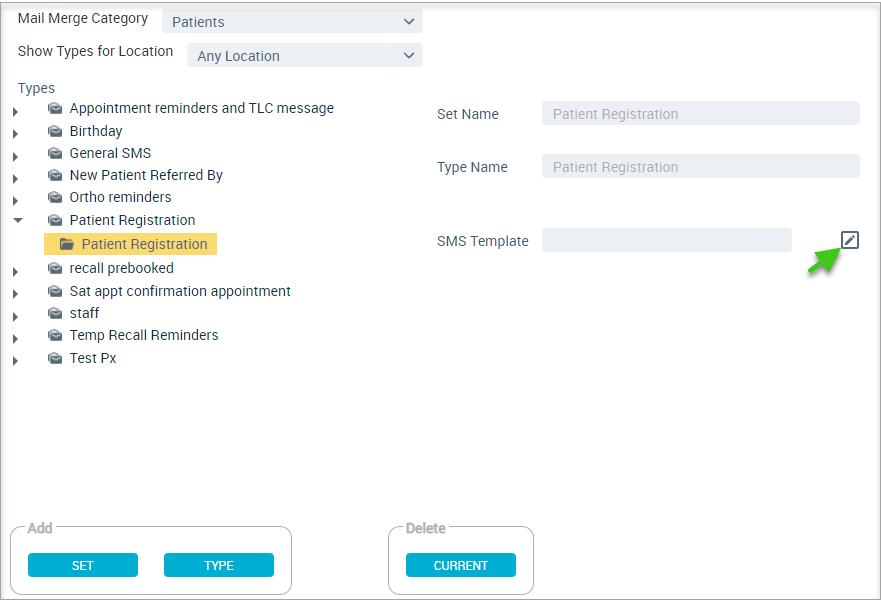This screenshot has width=881, height=600.
Task: Click the open folder icon of selected Patient Registration type
Action: coord(67,244)
